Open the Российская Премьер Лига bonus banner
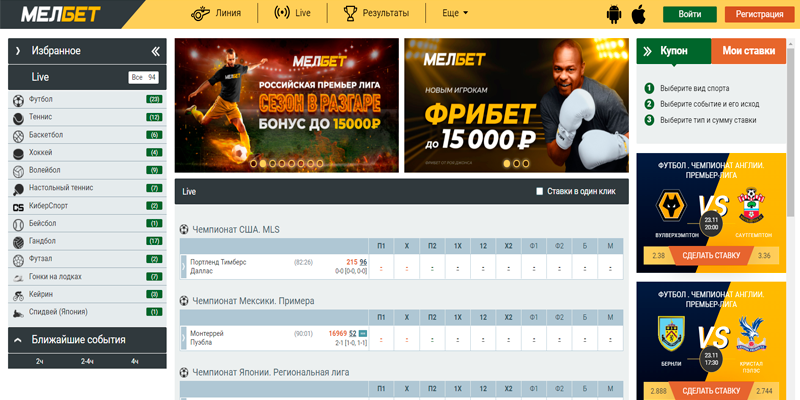 coord(287,105)
